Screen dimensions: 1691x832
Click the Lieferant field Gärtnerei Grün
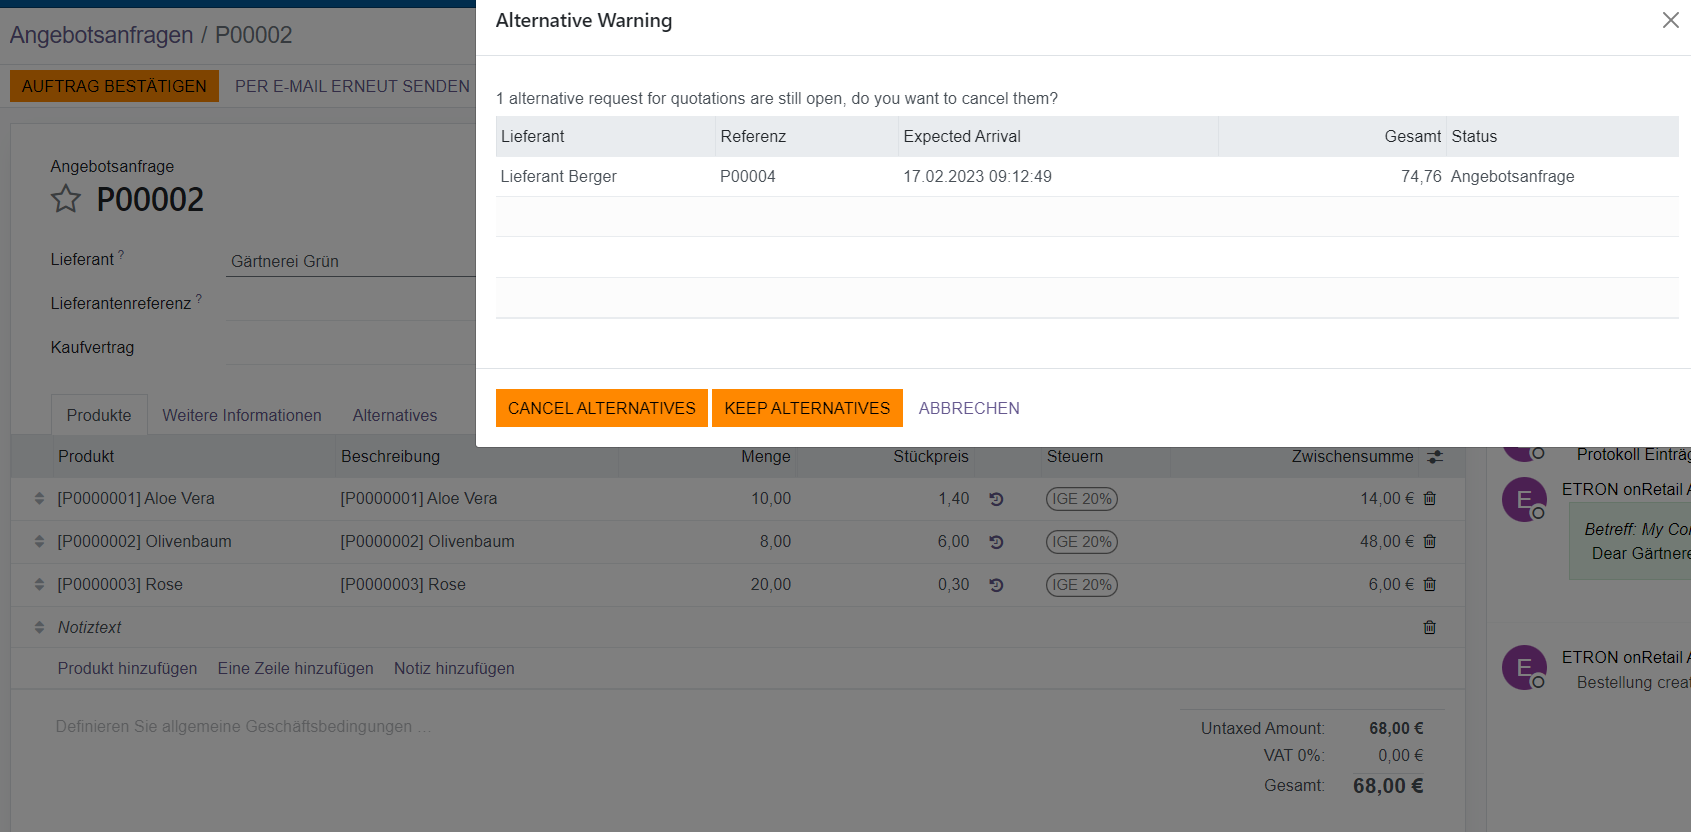[x=350, y=261]
